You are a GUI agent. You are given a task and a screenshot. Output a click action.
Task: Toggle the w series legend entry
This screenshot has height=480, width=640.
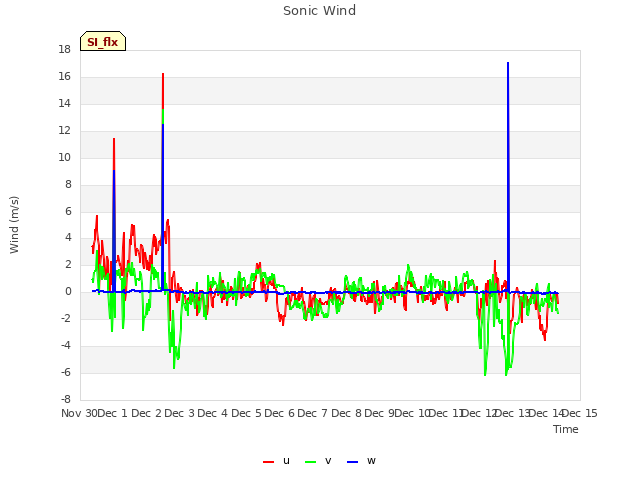(x=361, y=461)
